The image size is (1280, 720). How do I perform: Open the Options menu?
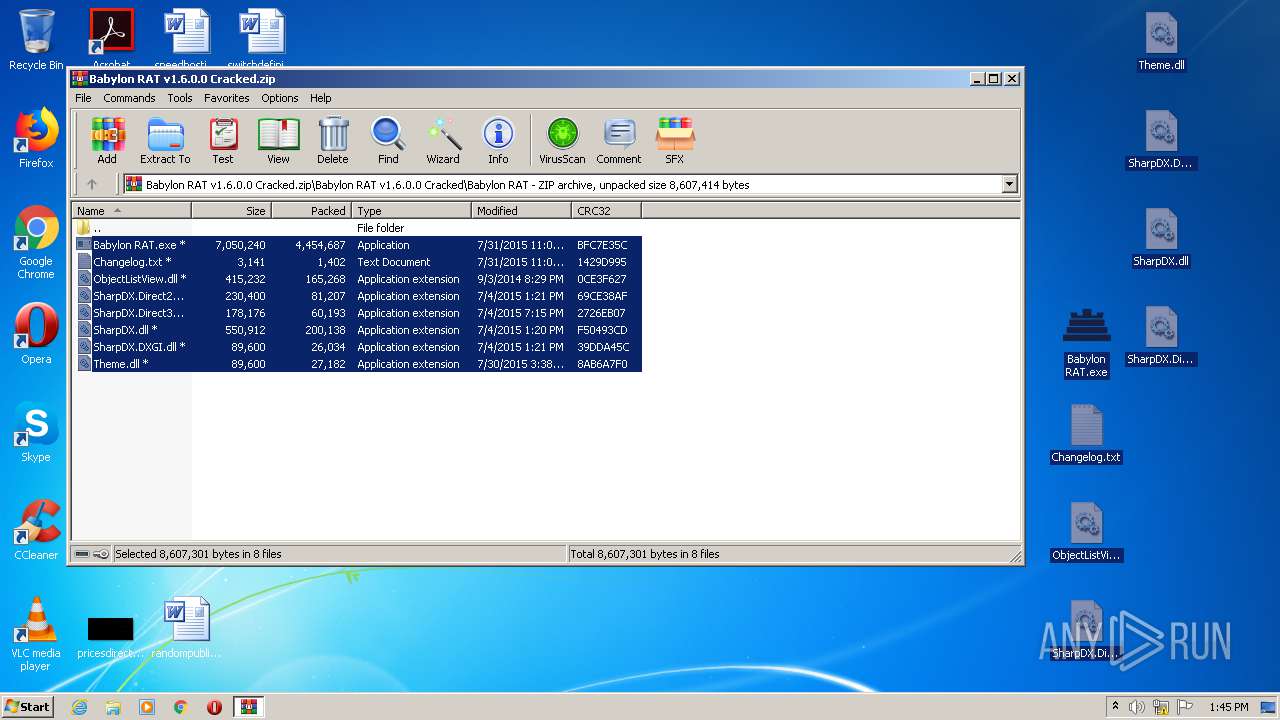(x=280, y=98)
